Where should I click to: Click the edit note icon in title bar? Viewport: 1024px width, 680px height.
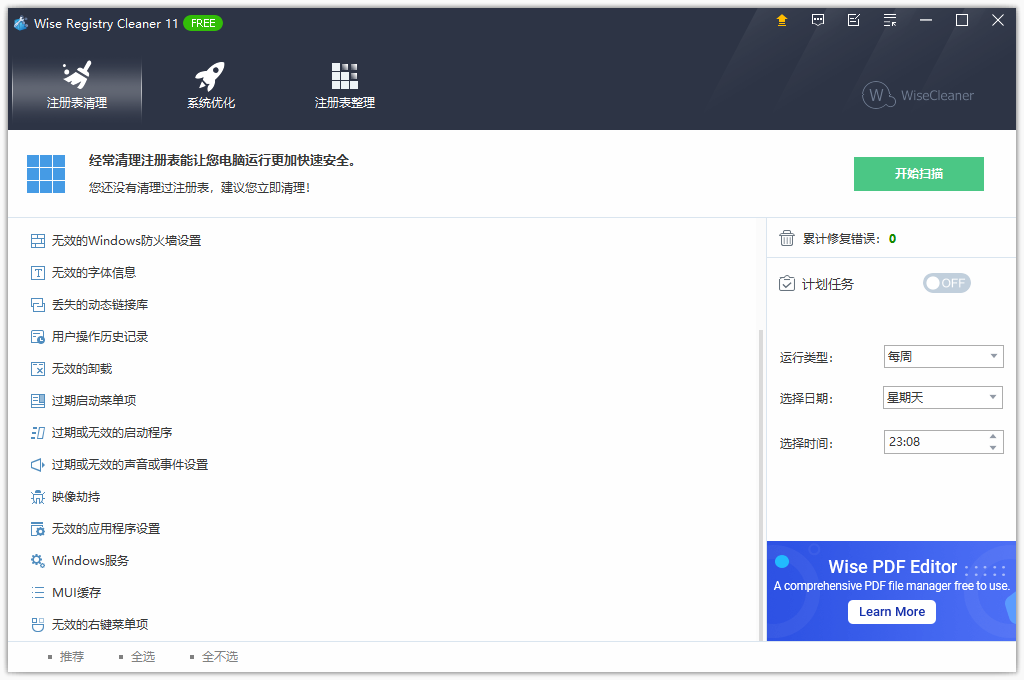pos(854,20)
